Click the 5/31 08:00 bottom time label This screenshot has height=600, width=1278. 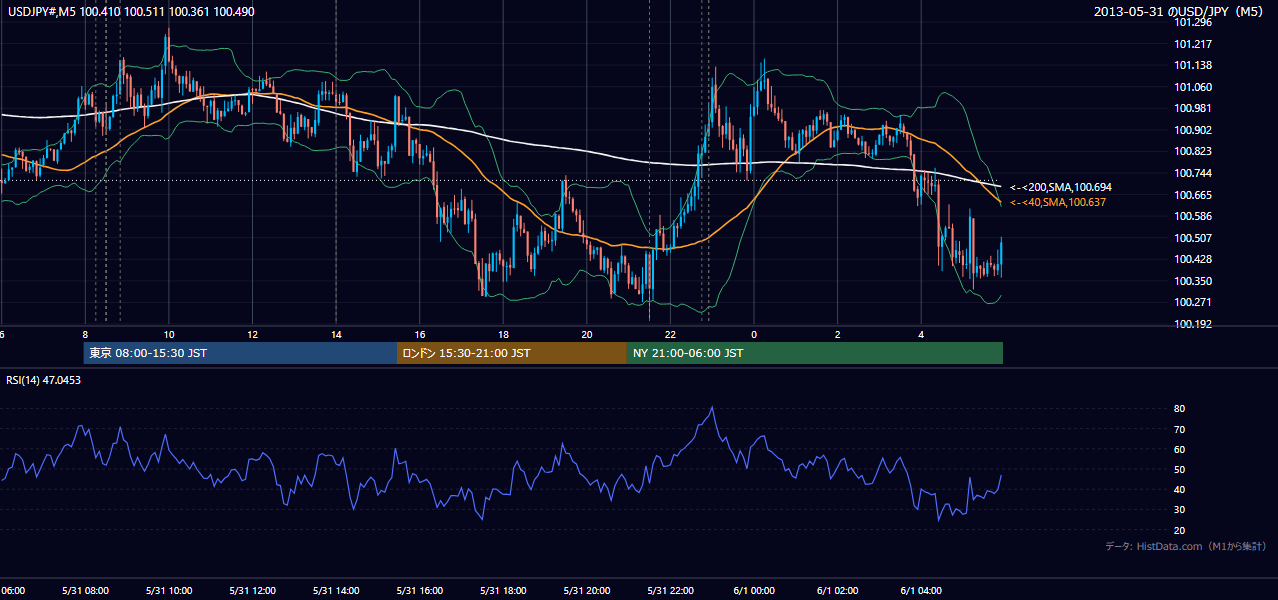[x=85, y=590]
